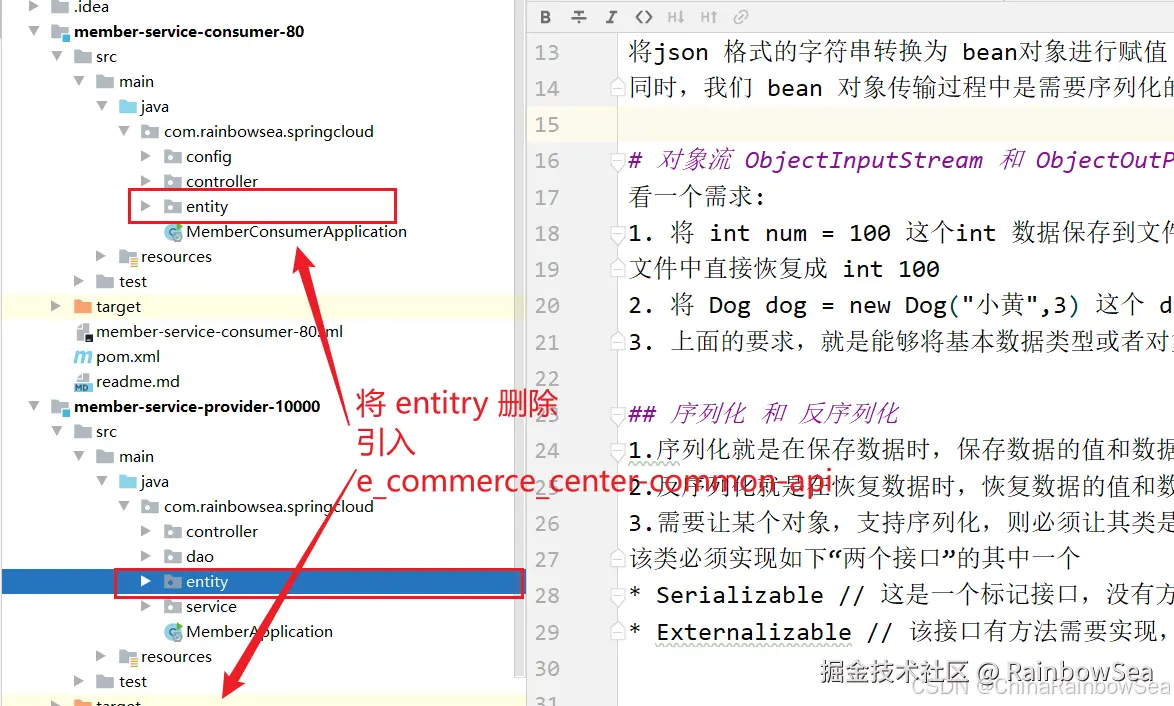Click 'Dog dog = new Dog' text on line 20

828,305
